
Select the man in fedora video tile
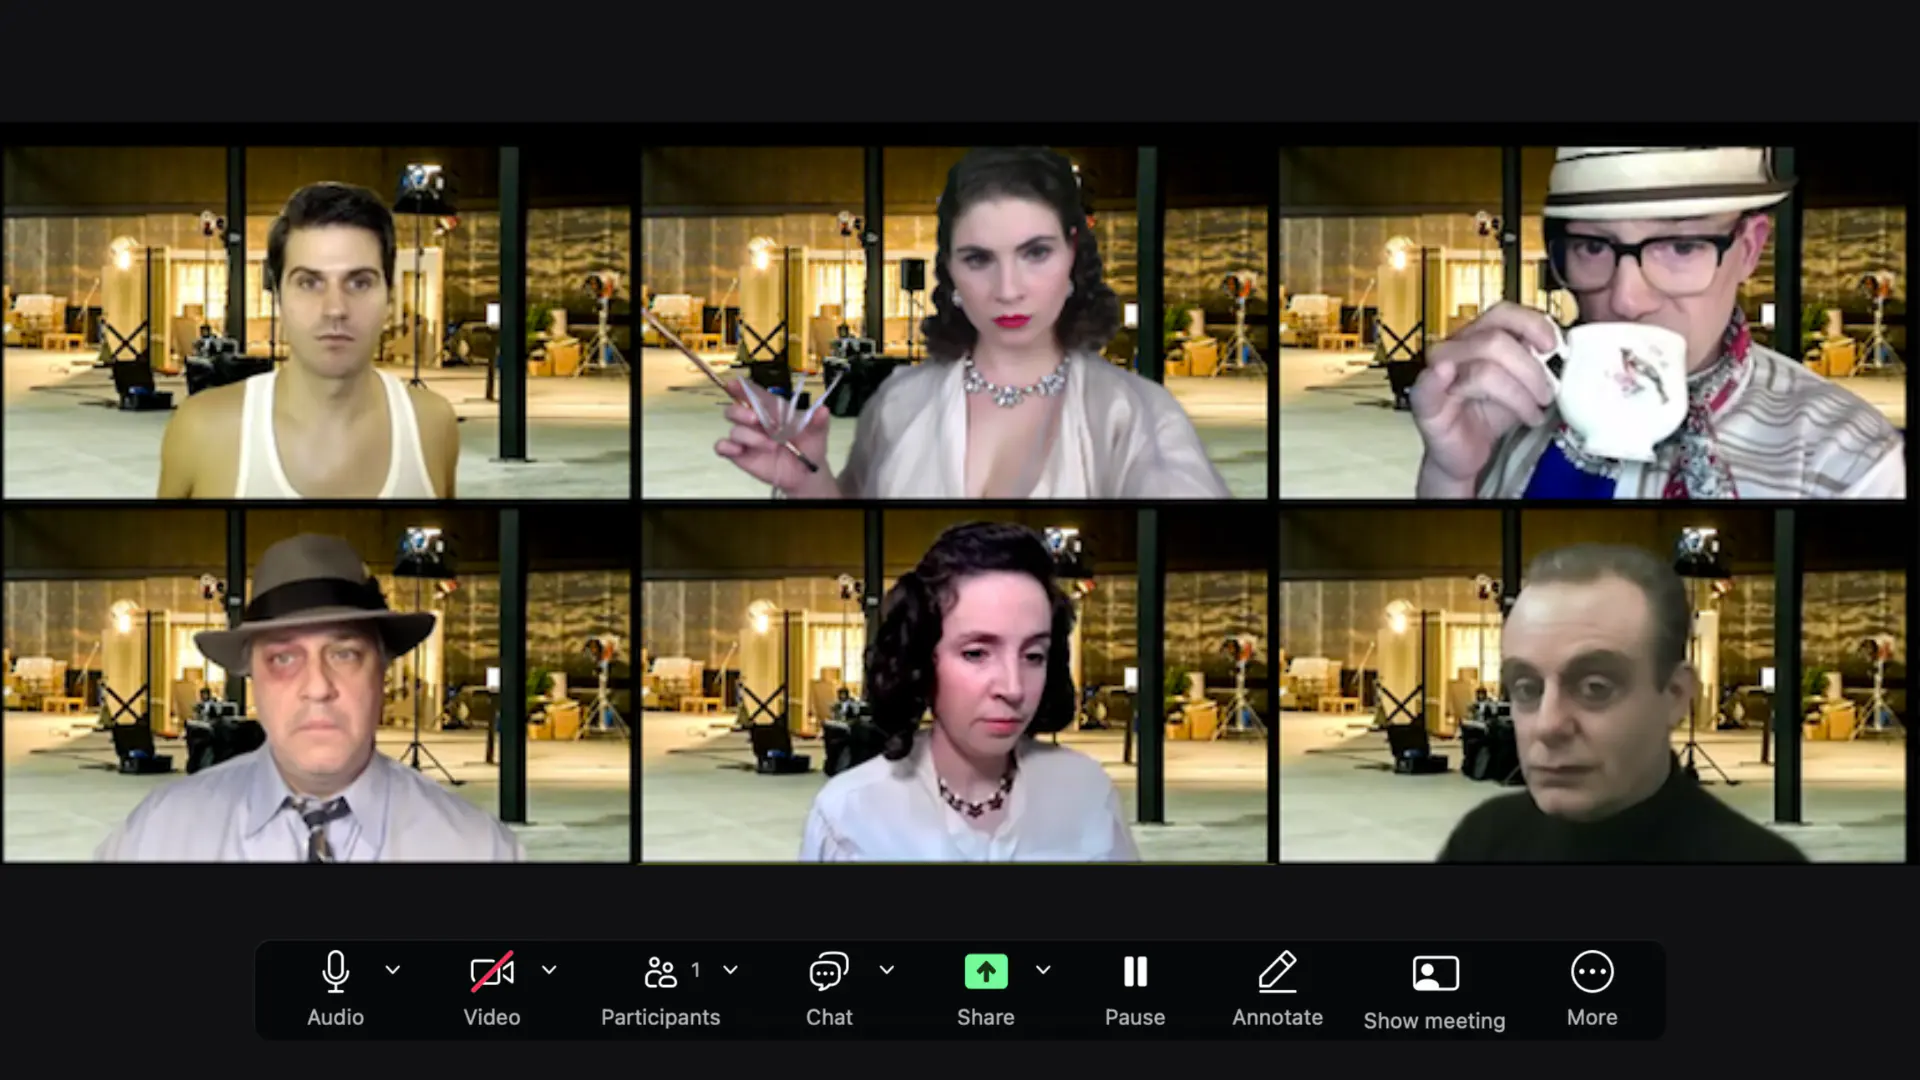click(316, 686)
